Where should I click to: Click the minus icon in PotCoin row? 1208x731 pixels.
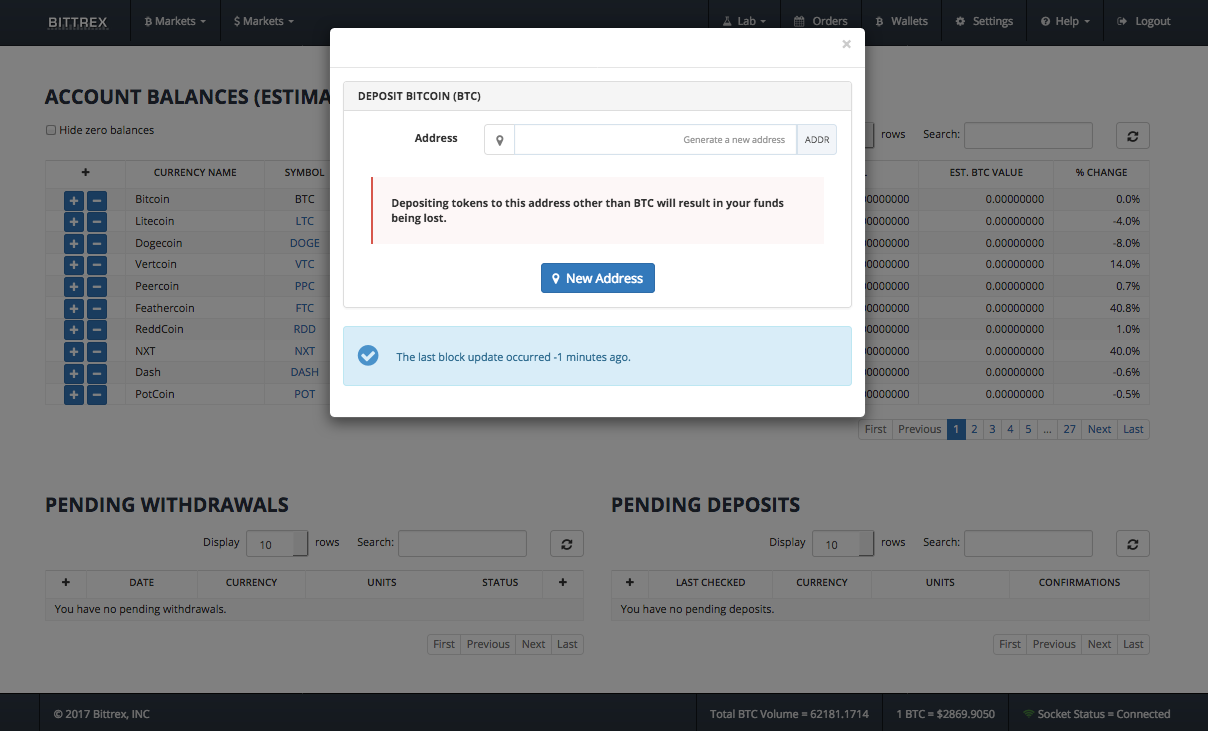click(x=97, y=394)
